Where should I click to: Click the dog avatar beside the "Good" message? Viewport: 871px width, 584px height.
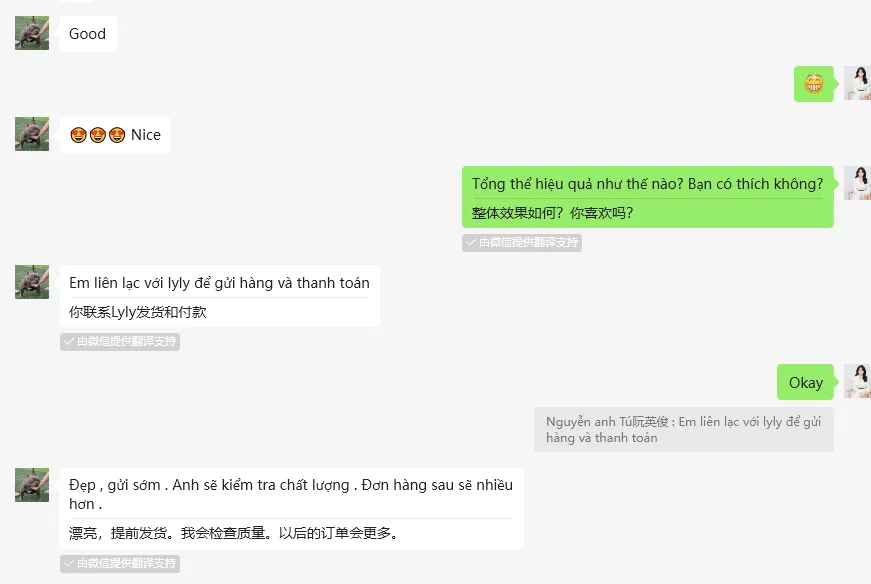click(x=32, y=33)
